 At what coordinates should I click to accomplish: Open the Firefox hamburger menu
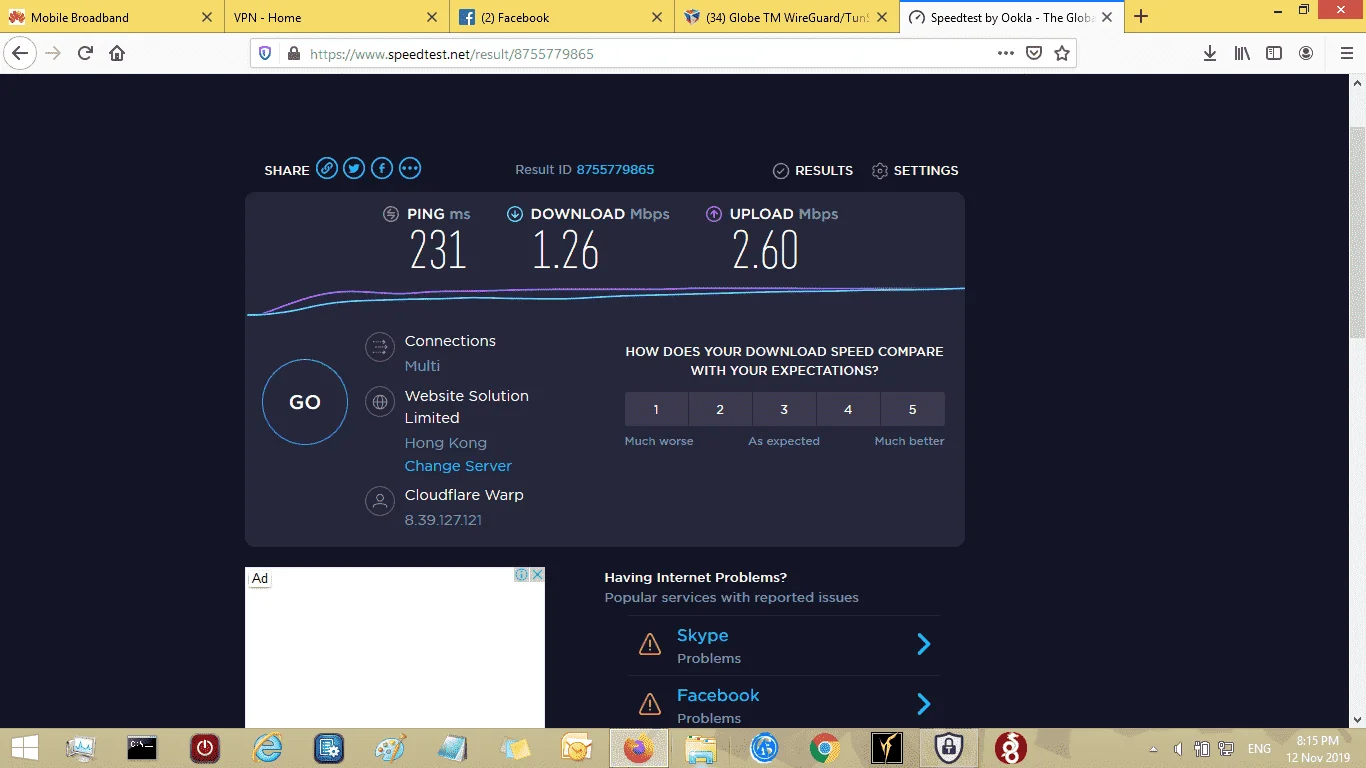1345,53
